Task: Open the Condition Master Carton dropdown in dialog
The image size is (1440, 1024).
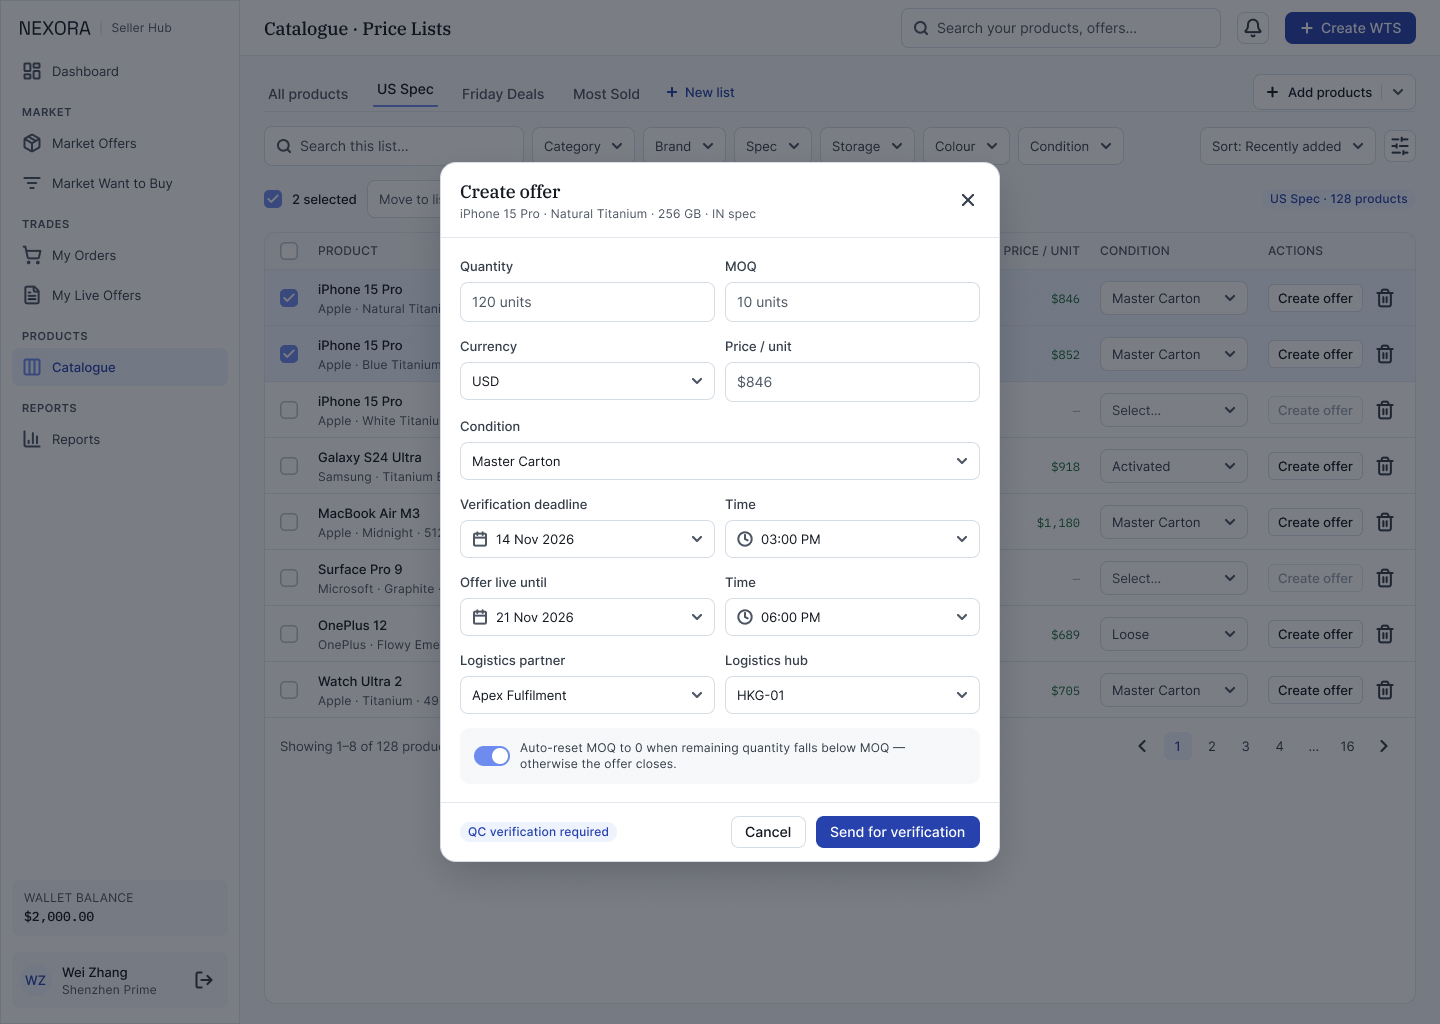Action: pos(720,461)
